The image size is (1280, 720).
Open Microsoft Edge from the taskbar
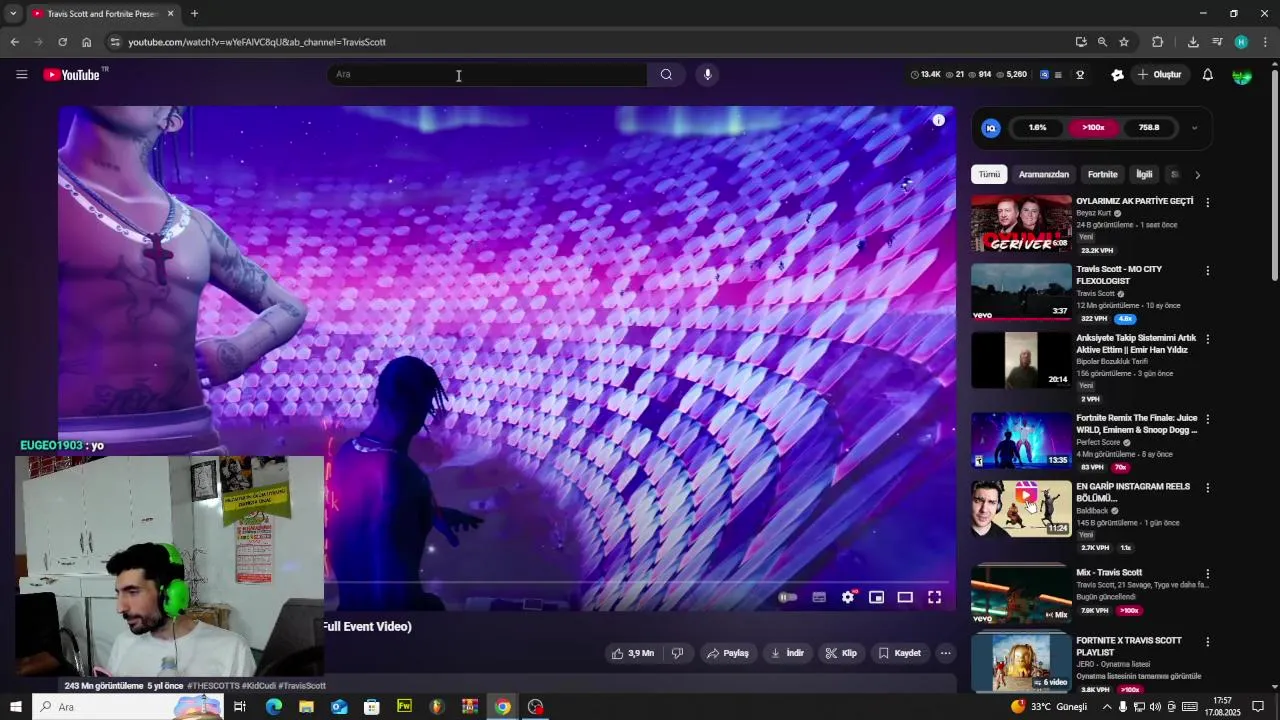(x=273, y=707)
